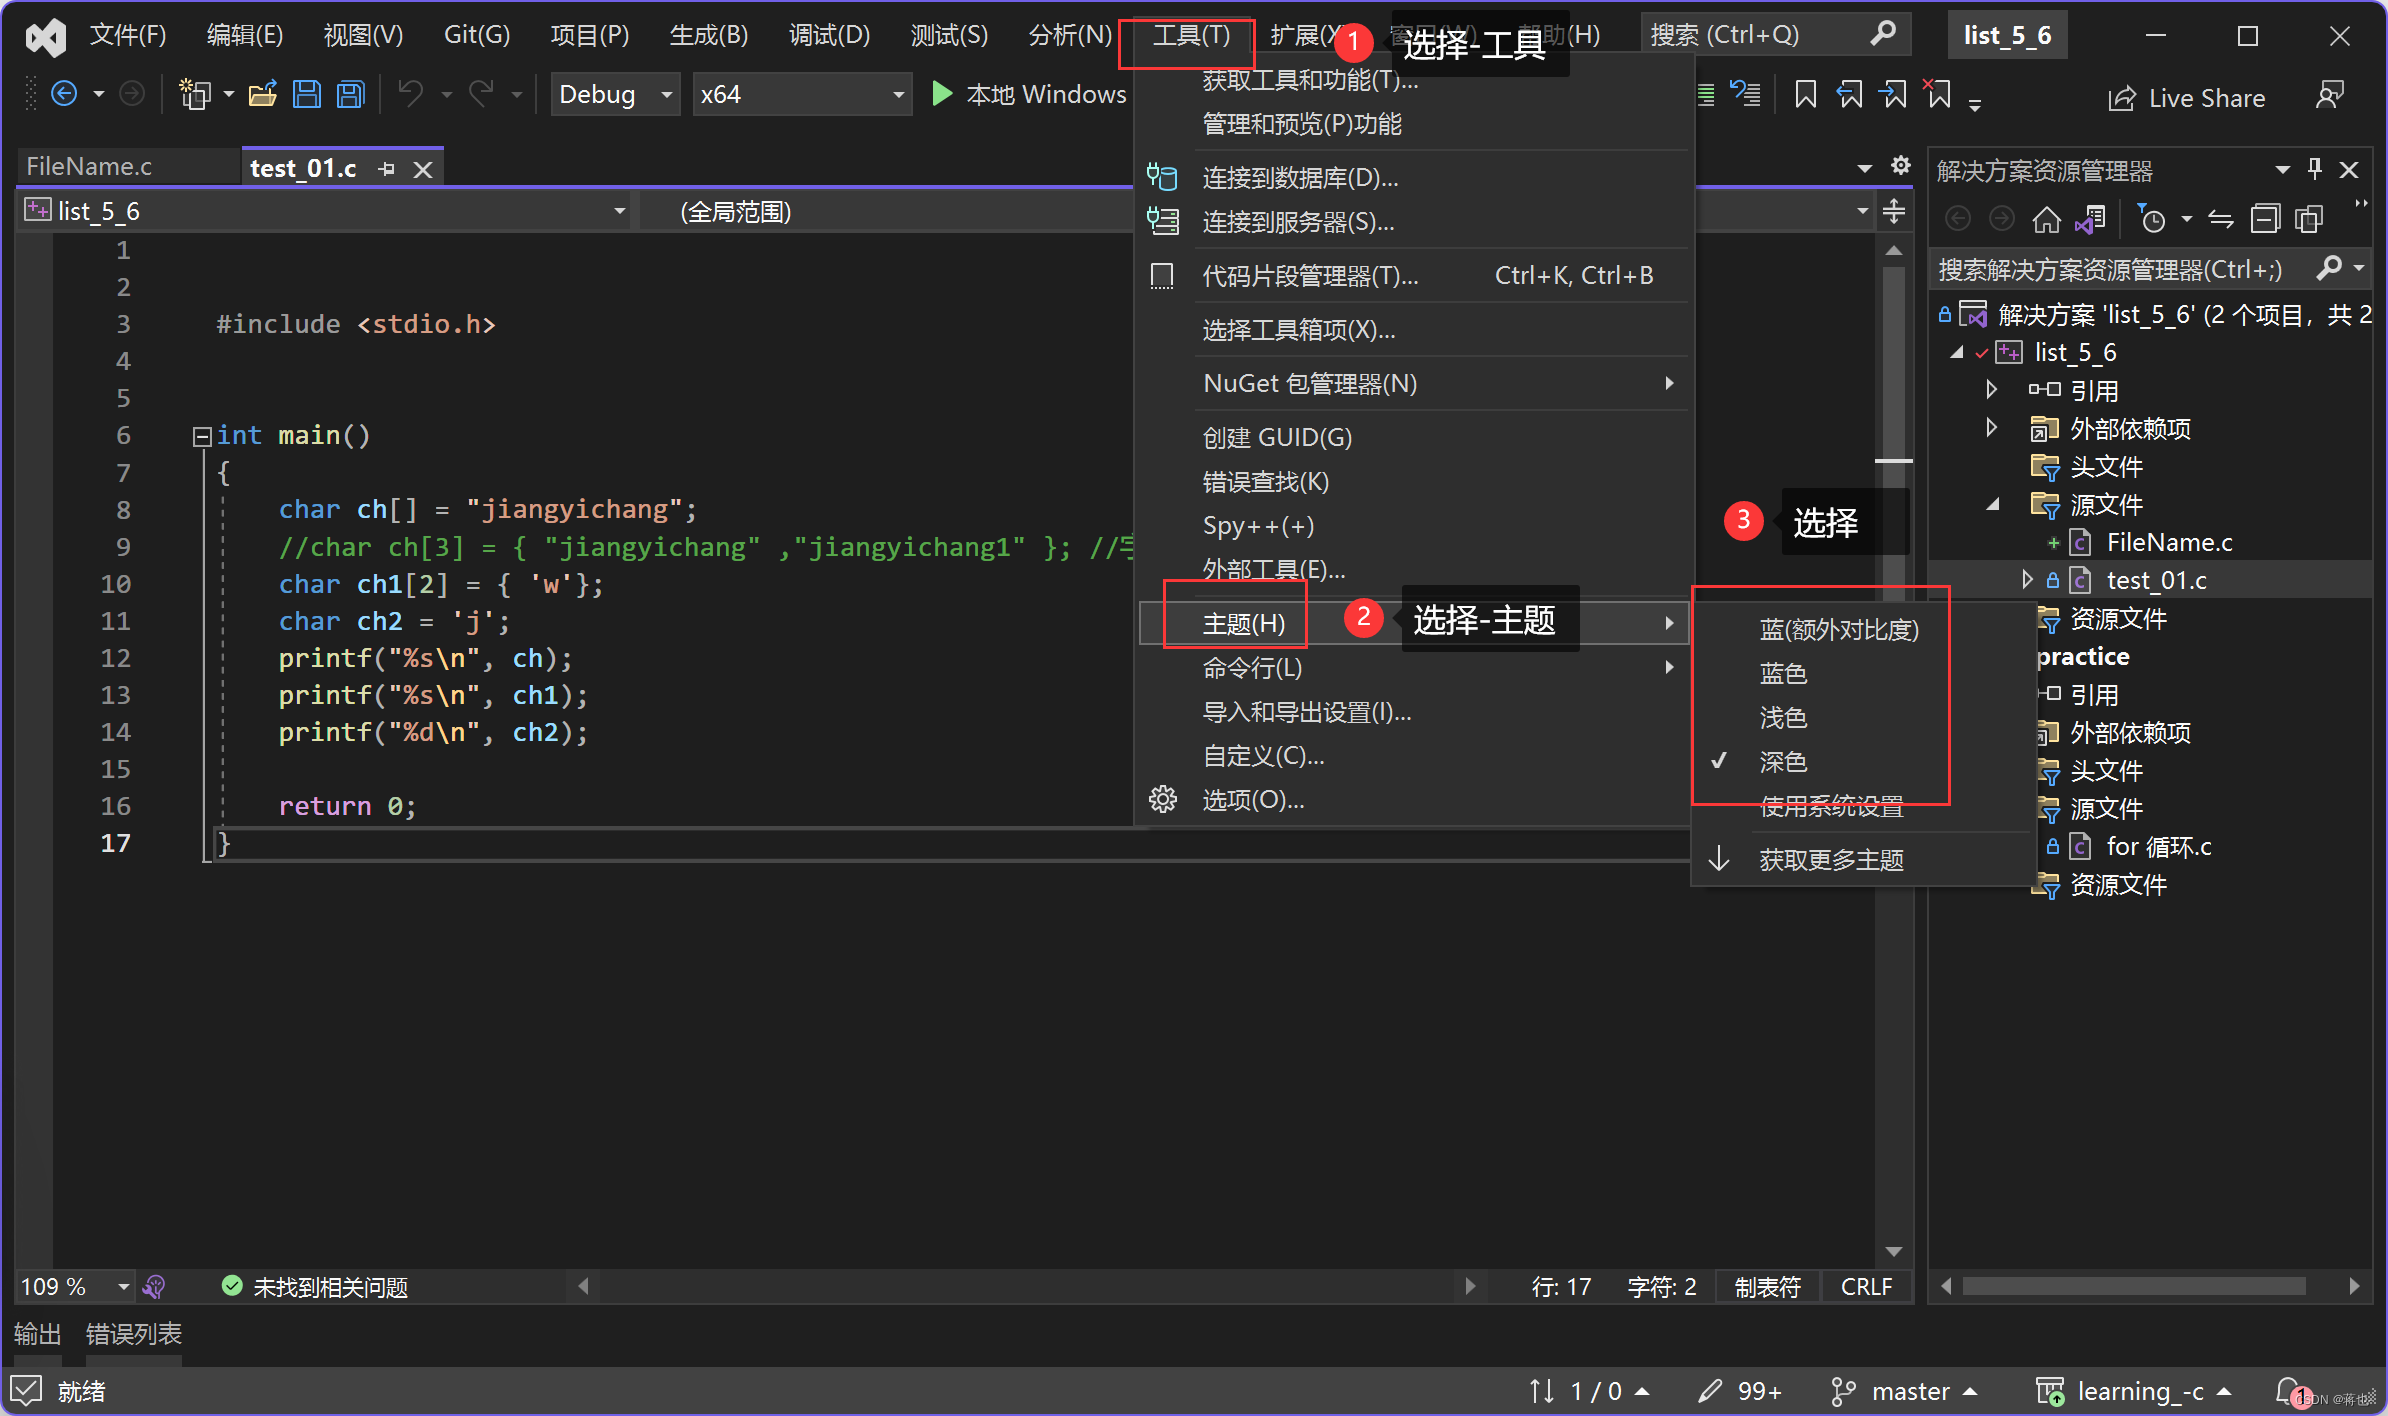Open the Git(G) menu
The image size is (2388, 1416).
click(476, 35)
